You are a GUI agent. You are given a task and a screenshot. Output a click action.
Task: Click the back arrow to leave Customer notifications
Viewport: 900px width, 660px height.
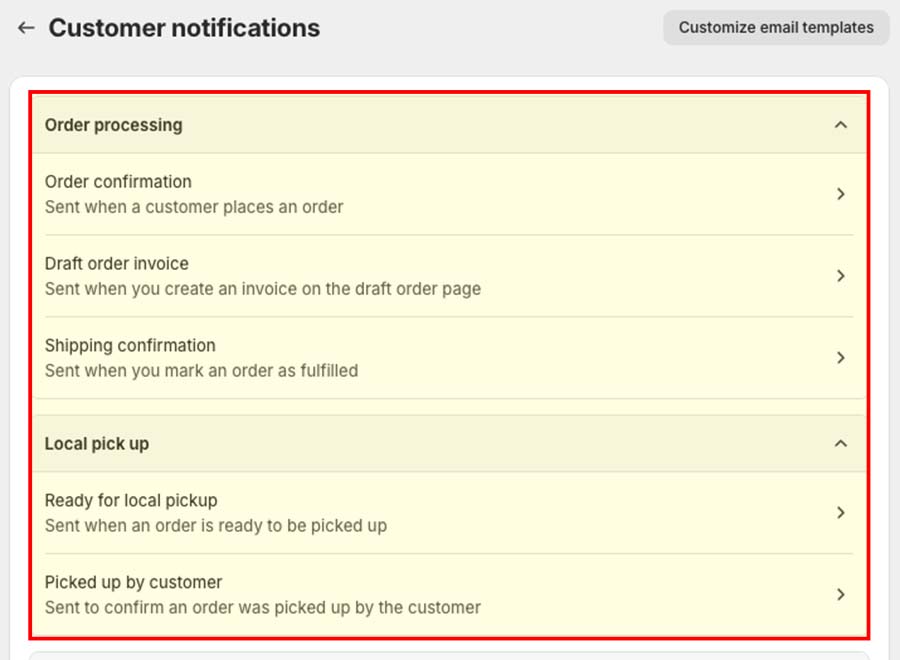pyautogui.click(x=25, y=28)
